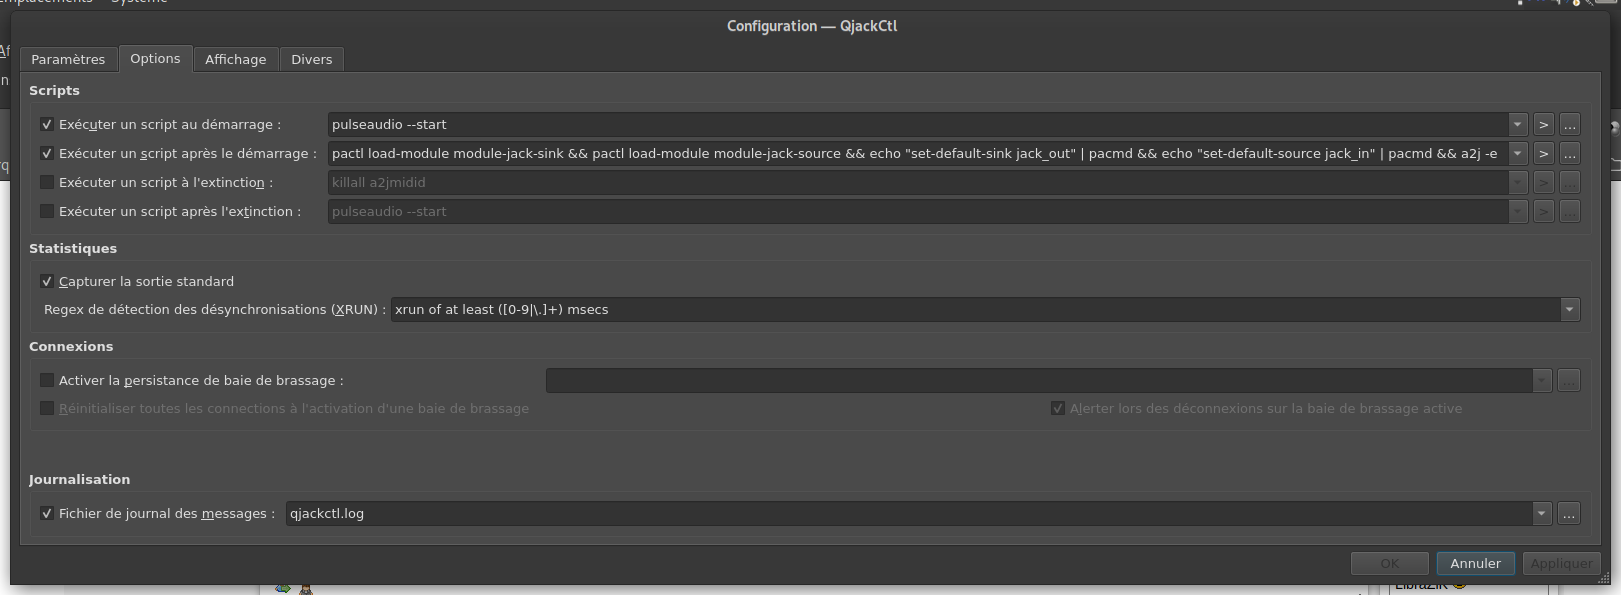This screenshot has width=1621, height=595.
Task: Enable 'Activer la persistance de baie de brassage'
Action: tap(47, 381)
